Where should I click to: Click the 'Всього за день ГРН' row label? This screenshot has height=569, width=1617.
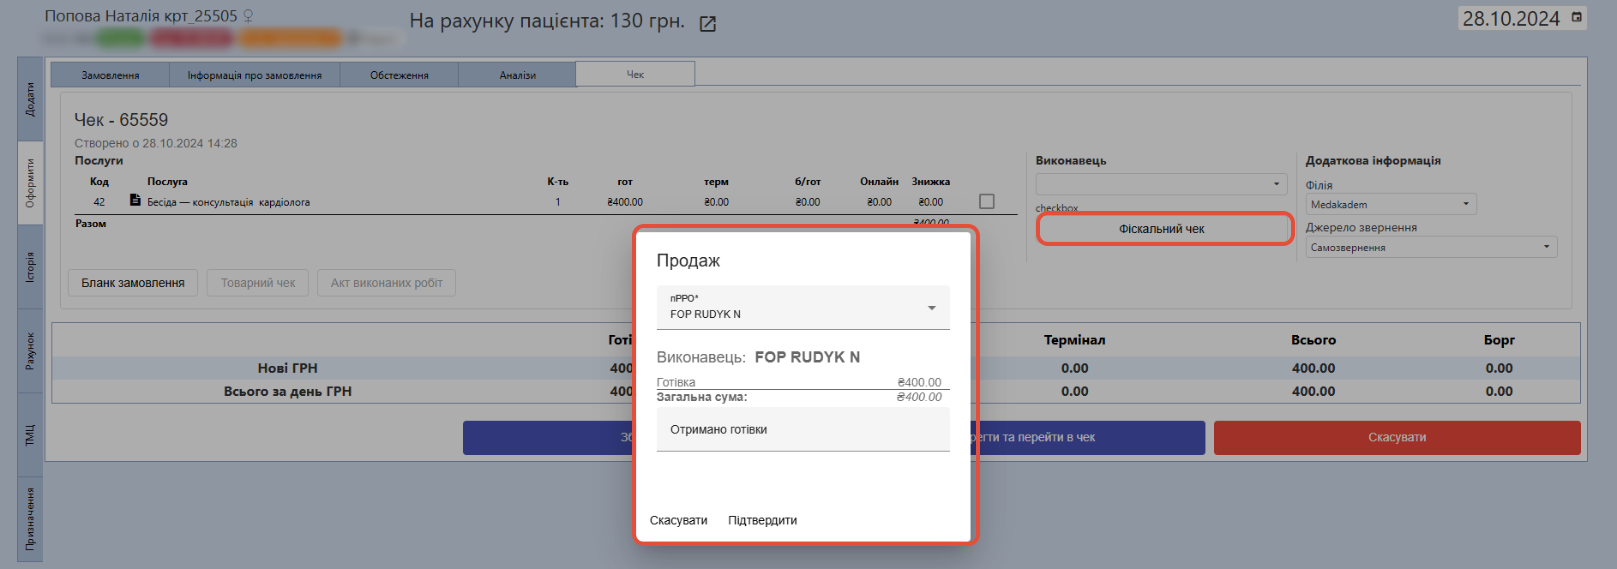tap(287, 391)
